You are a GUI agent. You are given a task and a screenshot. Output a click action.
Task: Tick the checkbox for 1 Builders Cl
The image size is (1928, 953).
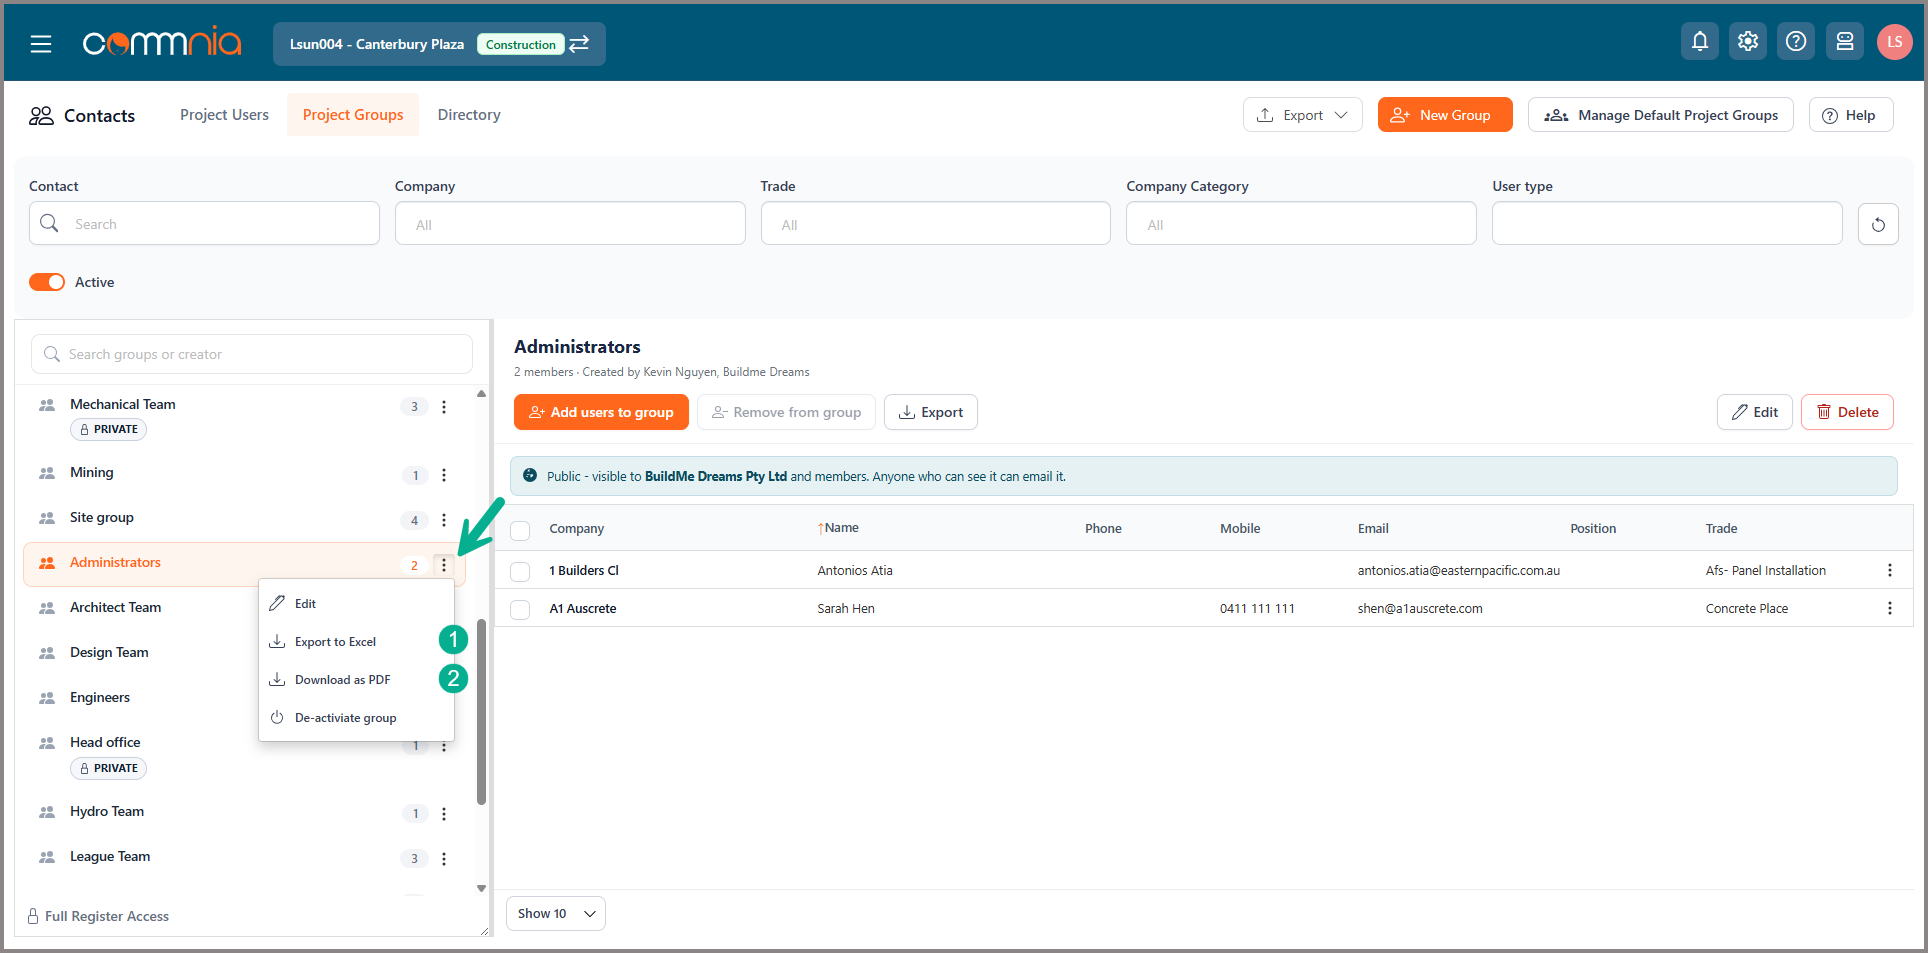520,571
